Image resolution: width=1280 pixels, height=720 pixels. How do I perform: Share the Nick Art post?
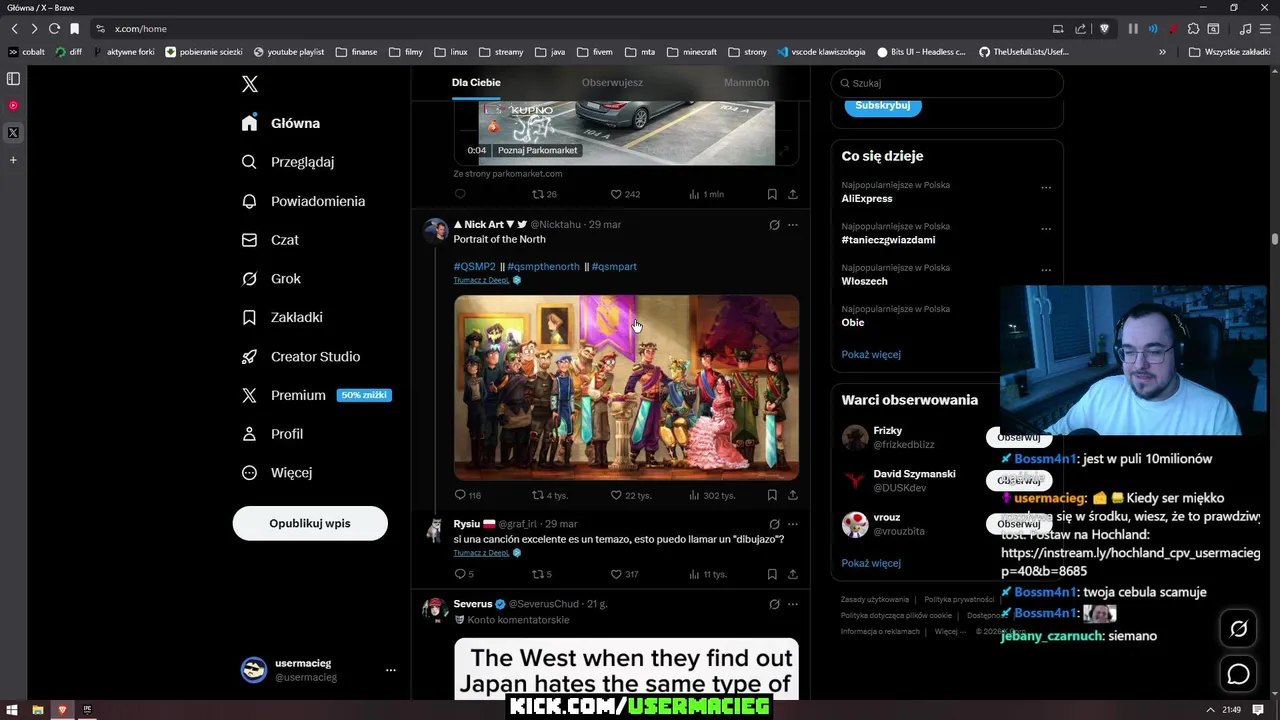click(x=793, y=495)
